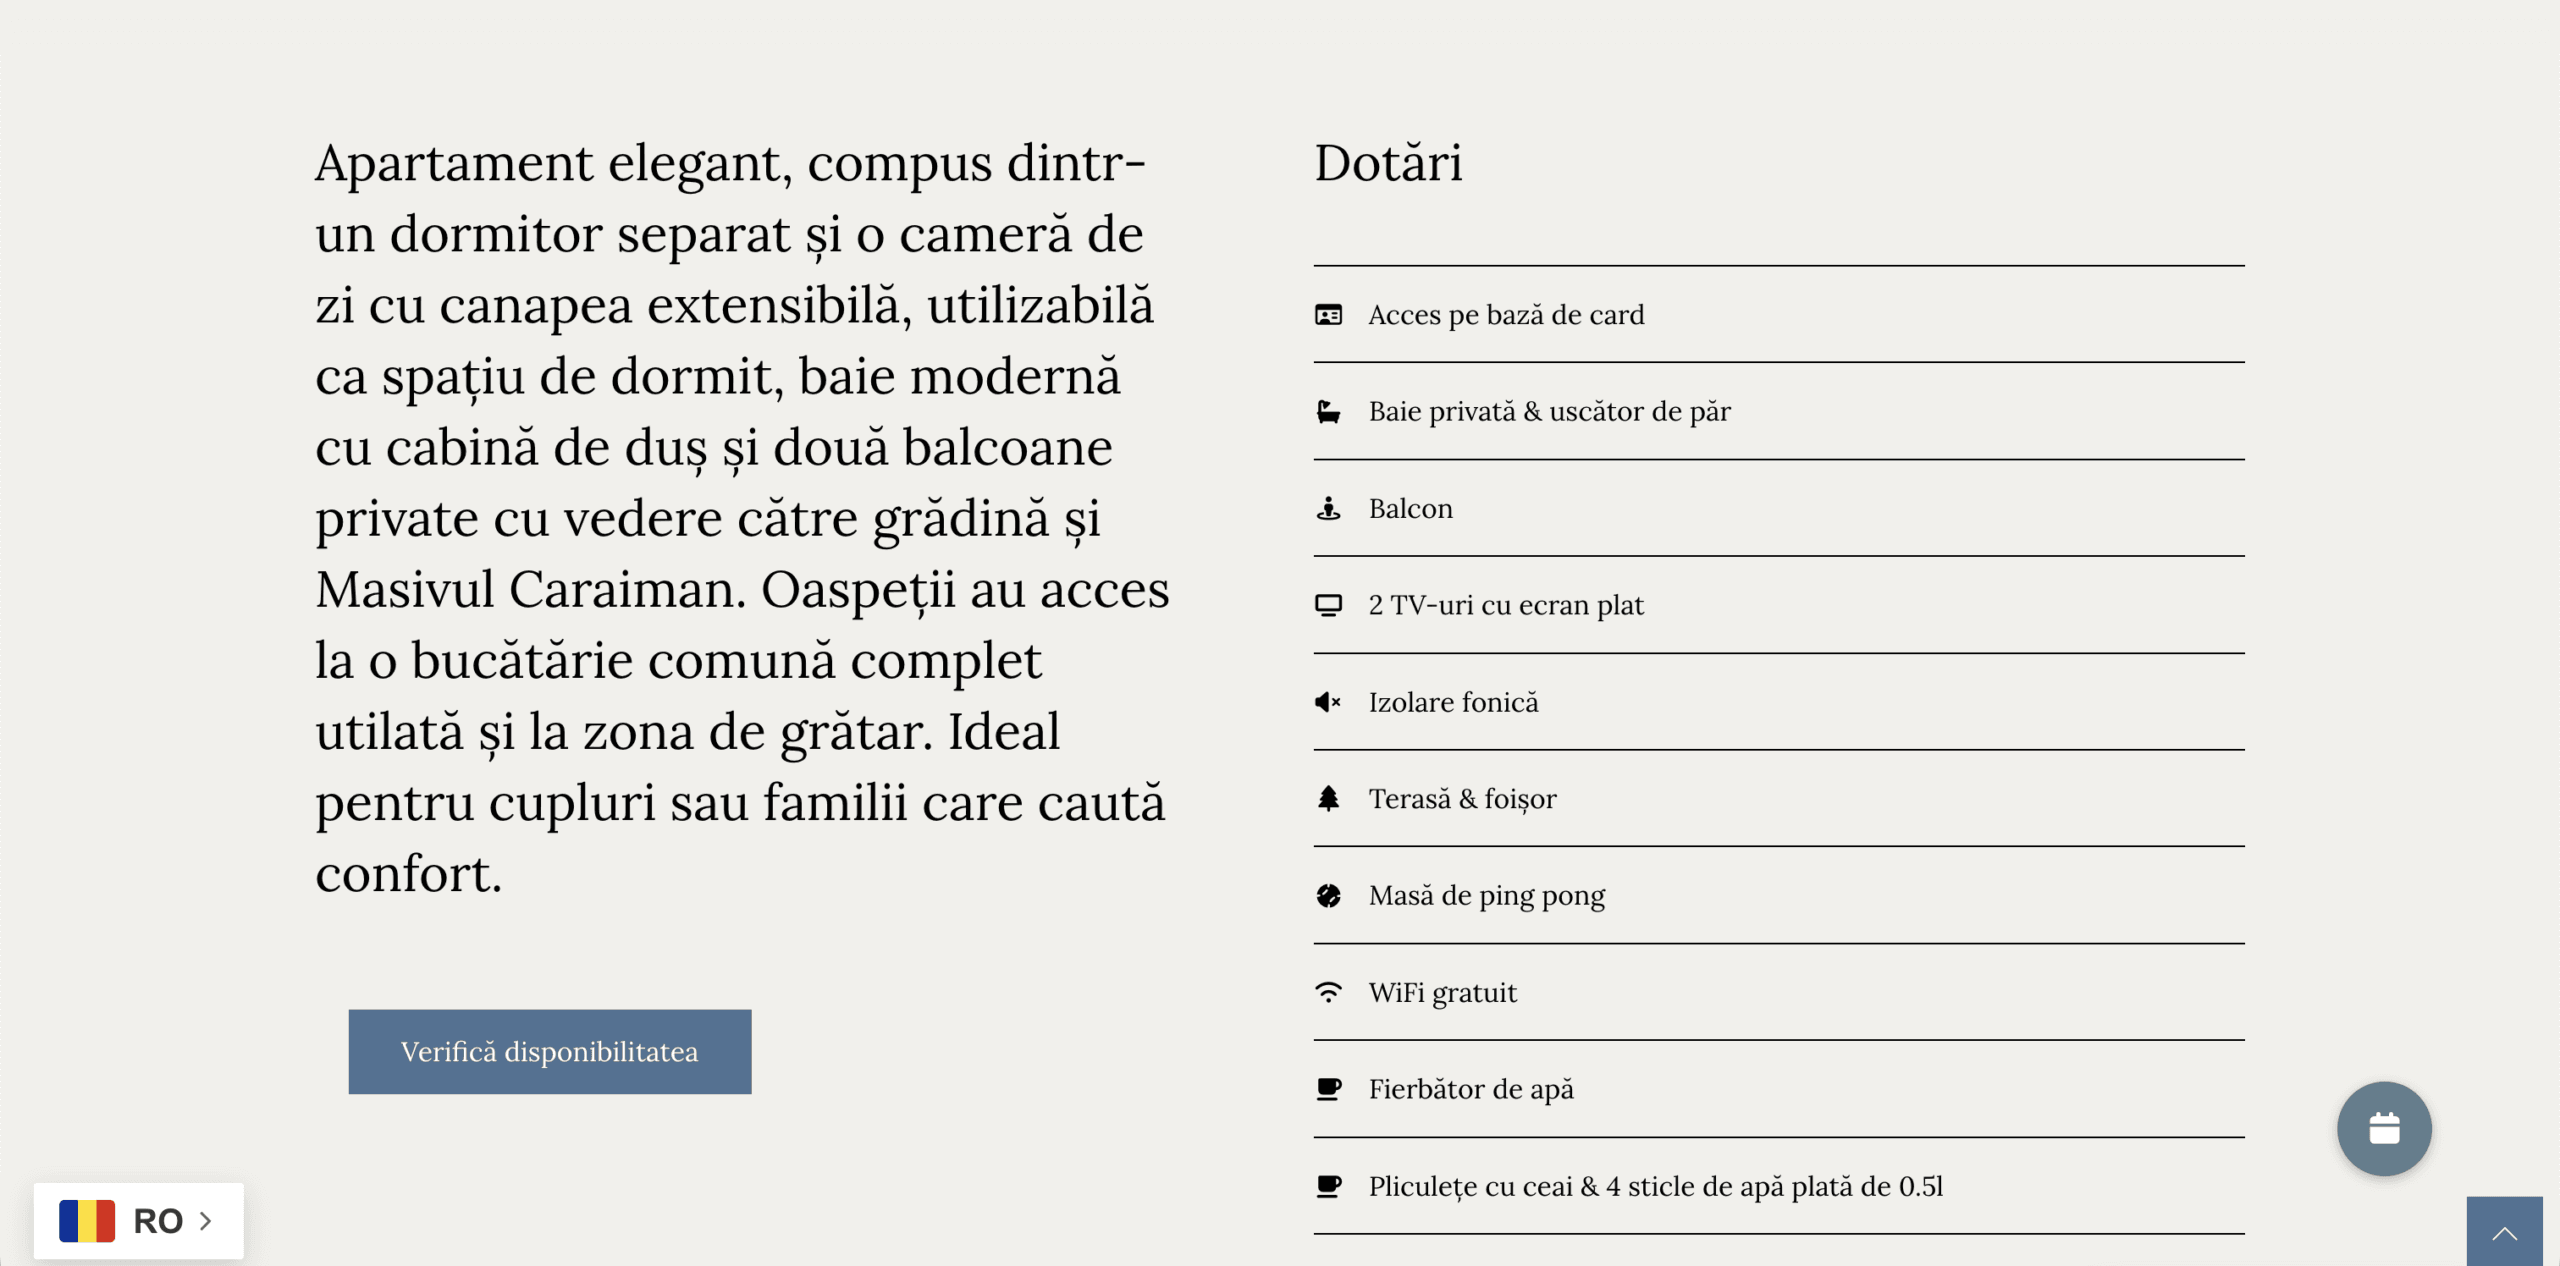Click the bathtub icon for private bathroom
The height and width of the screenshot is (1266, 2560).
(x=1328, y=412)
